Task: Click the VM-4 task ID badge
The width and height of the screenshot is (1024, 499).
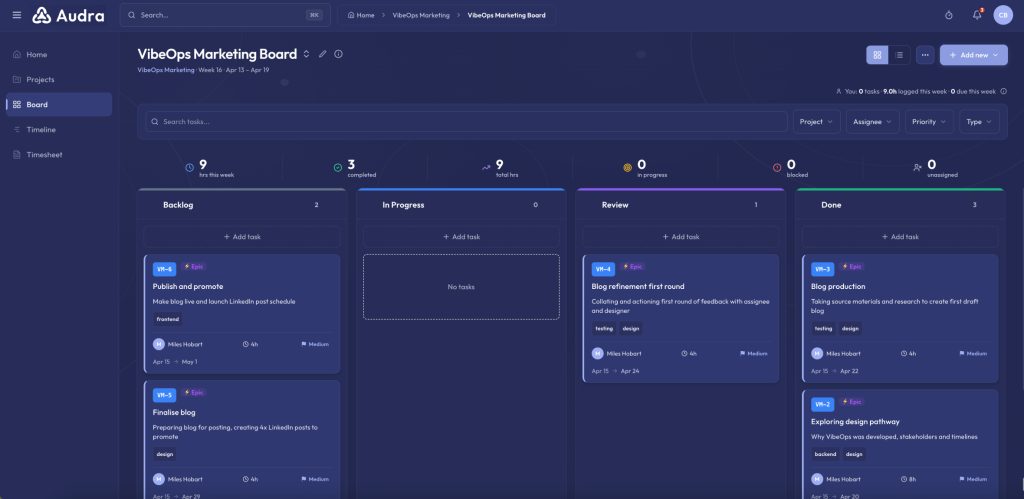Action: coord(603,269)
